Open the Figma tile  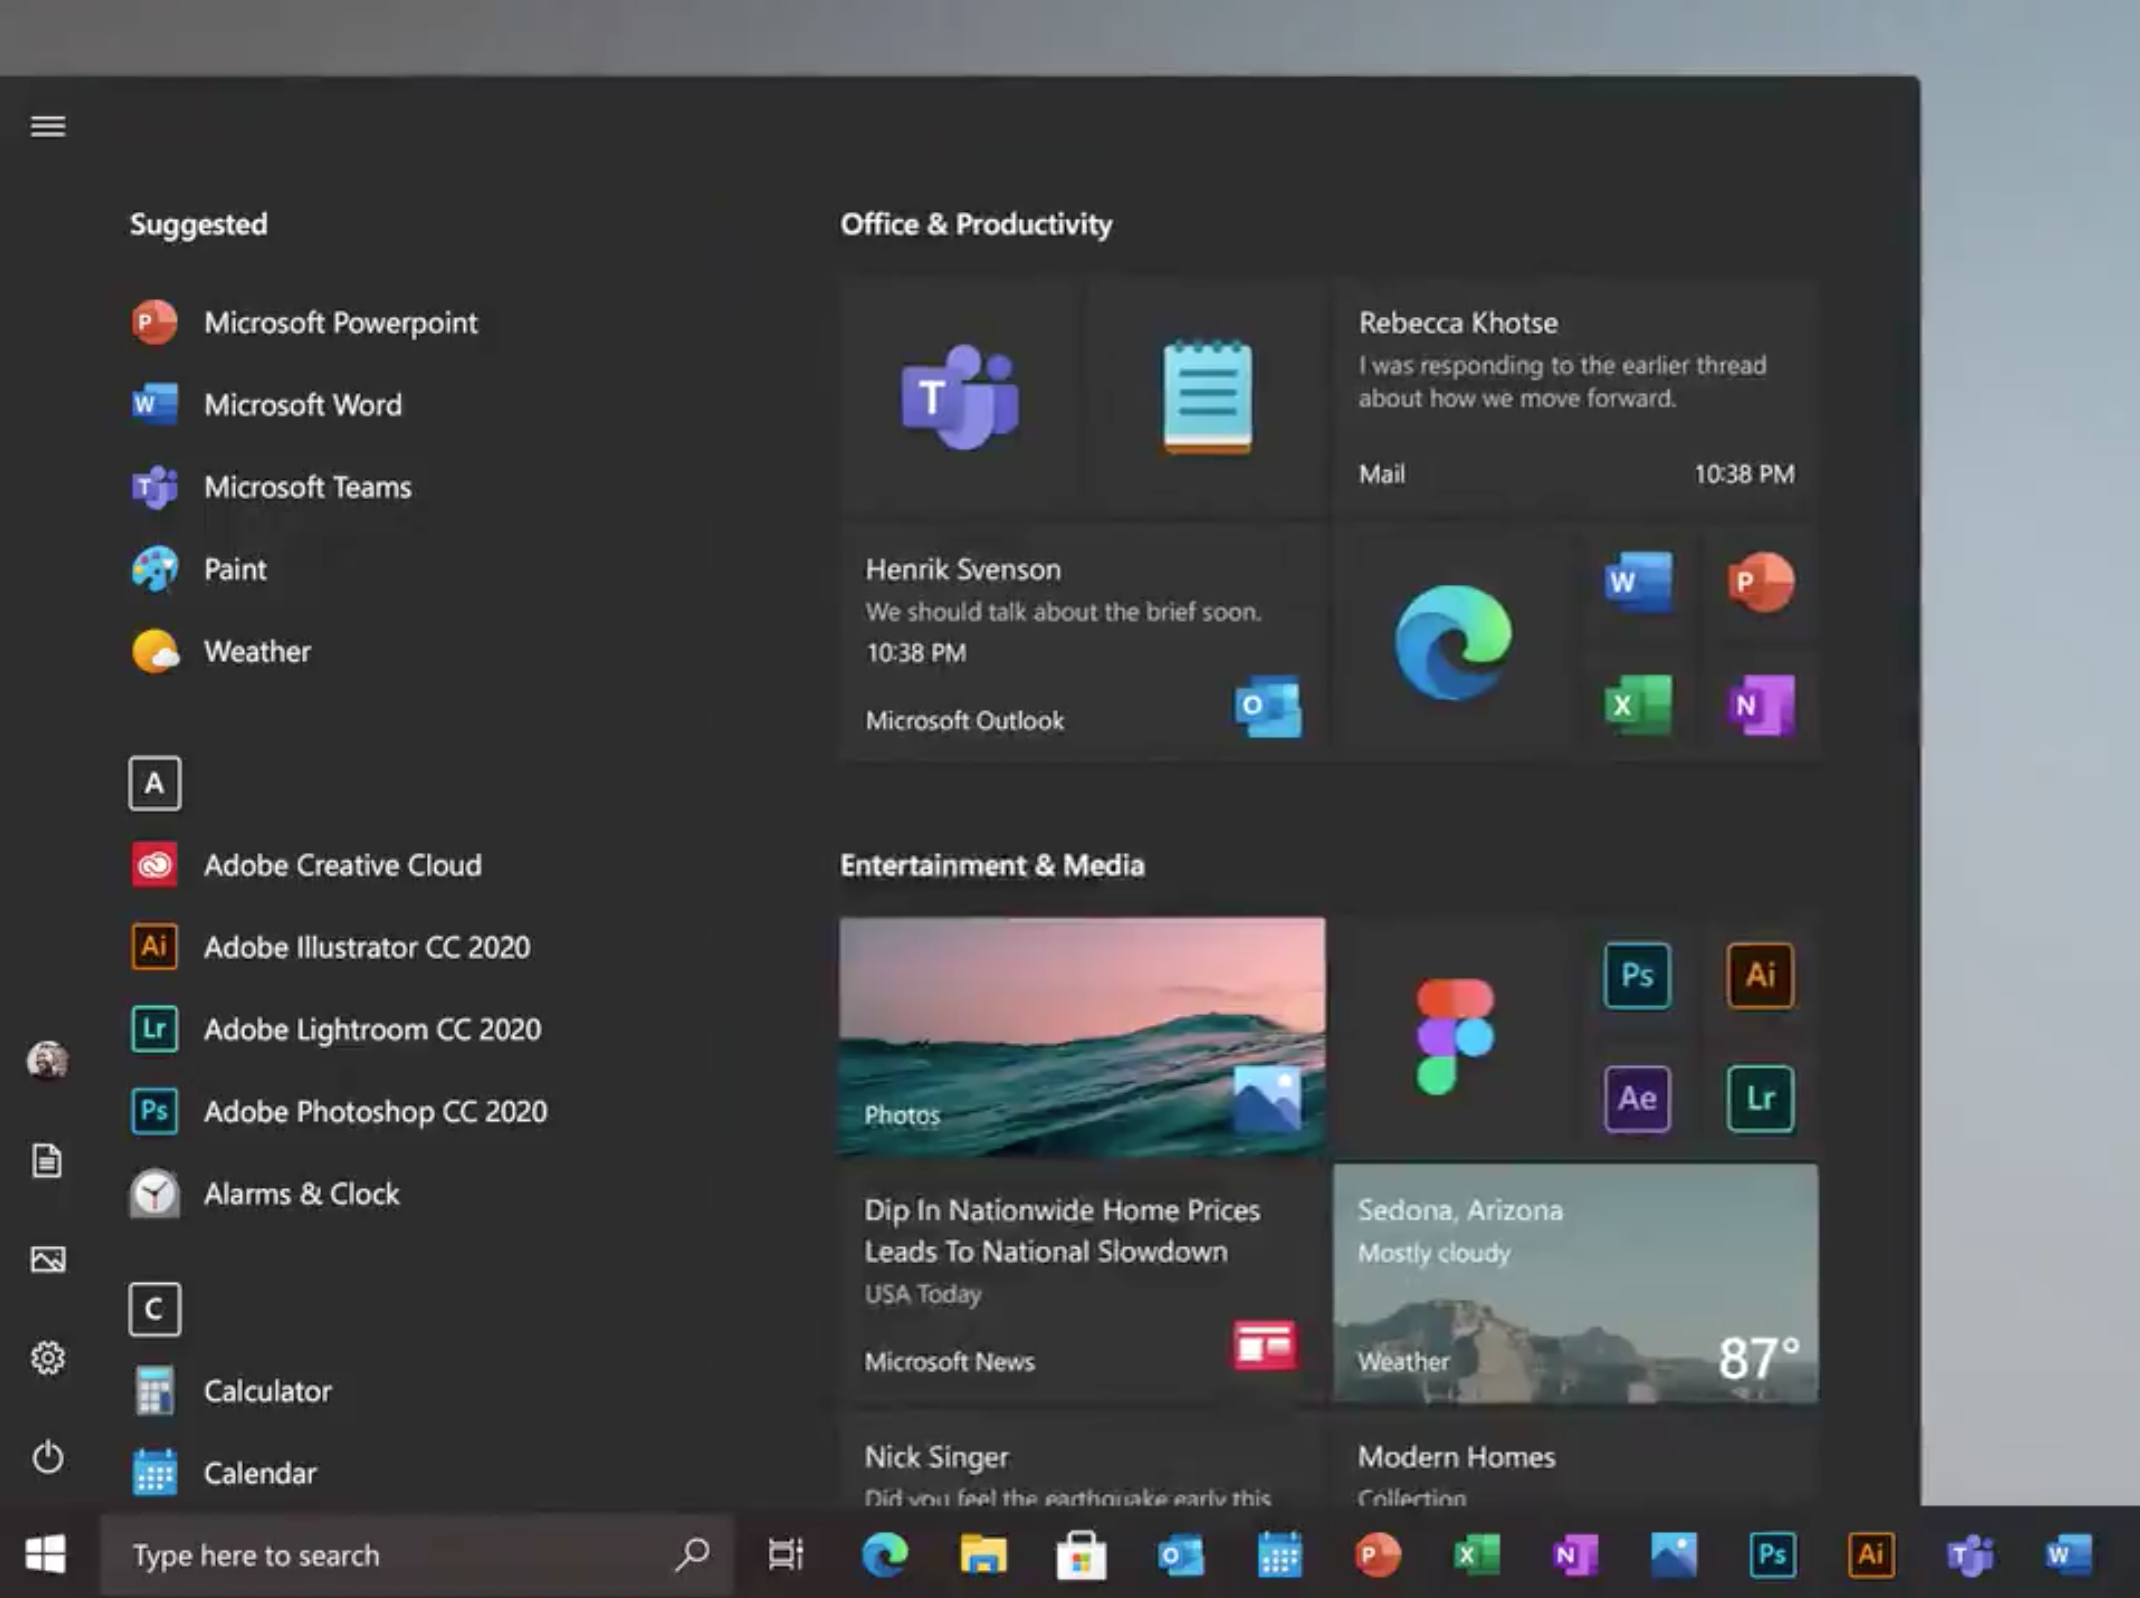point(1453,1036)
